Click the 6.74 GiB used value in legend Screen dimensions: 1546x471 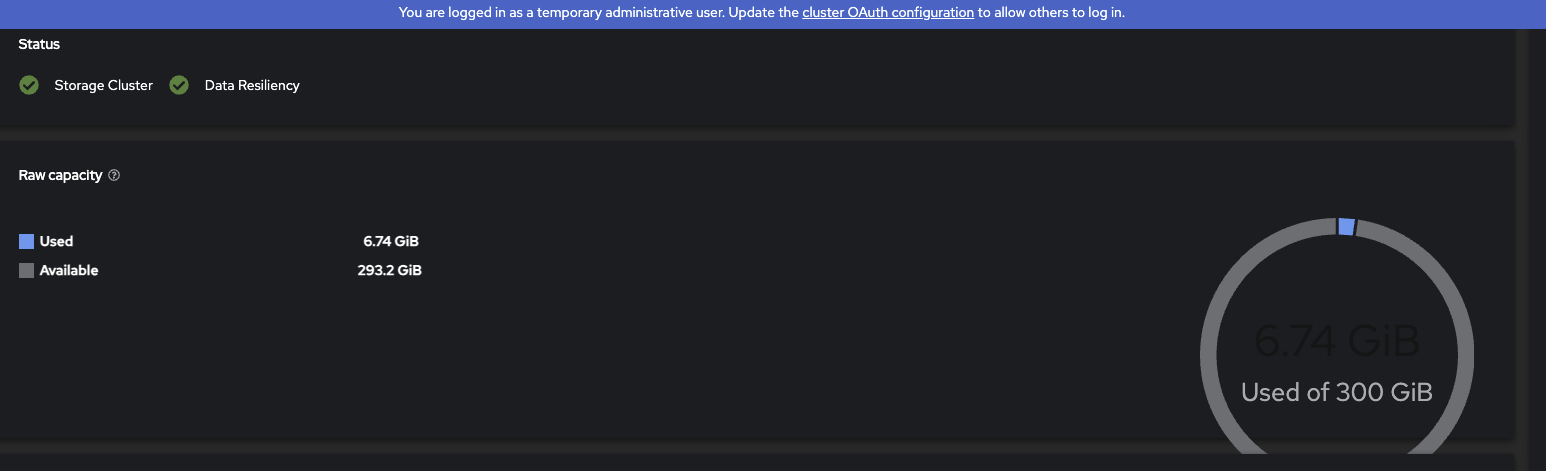[391, 241]
